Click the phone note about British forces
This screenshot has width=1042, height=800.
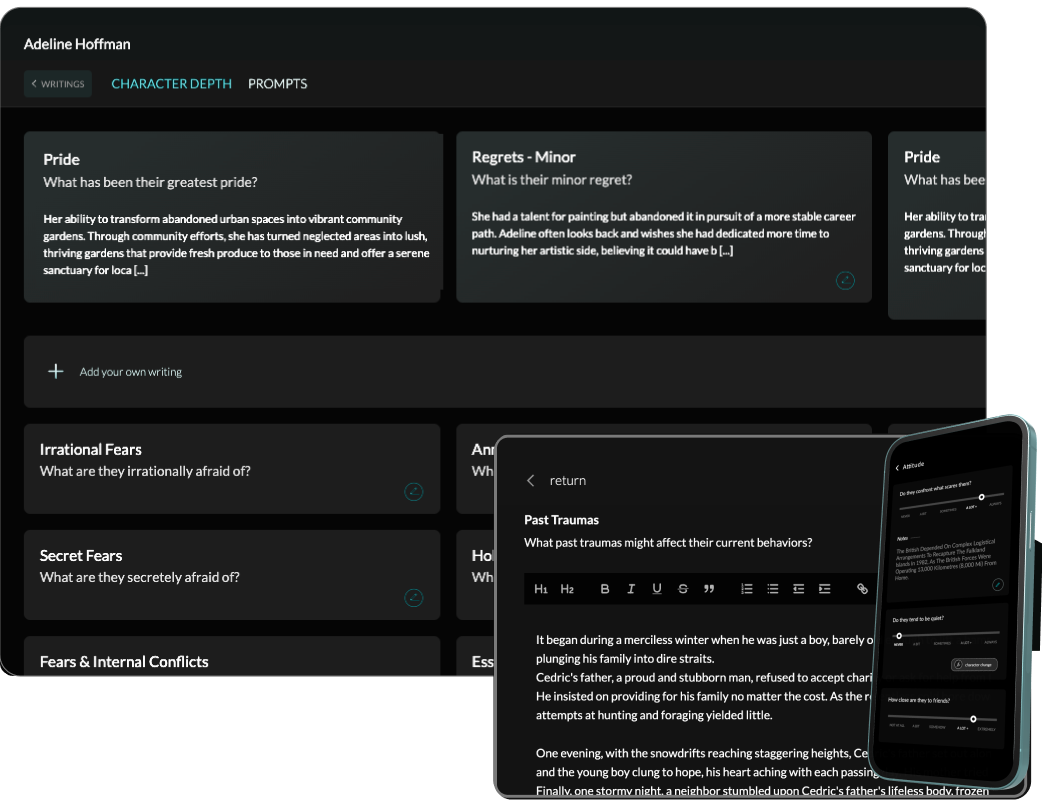(946, 559)
